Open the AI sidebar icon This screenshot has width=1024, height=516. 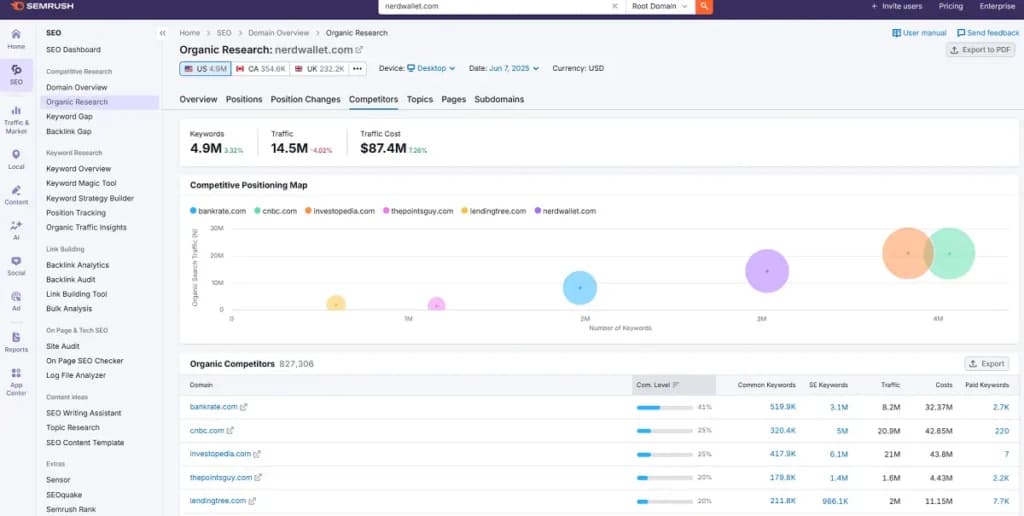coord(16,230)
